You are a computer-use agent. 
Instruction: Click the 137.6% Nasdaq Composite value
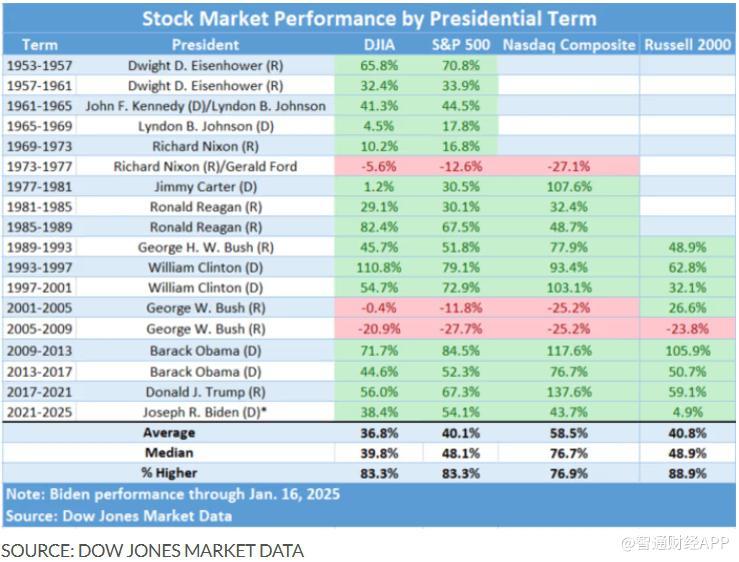click(x=568, y=390)
